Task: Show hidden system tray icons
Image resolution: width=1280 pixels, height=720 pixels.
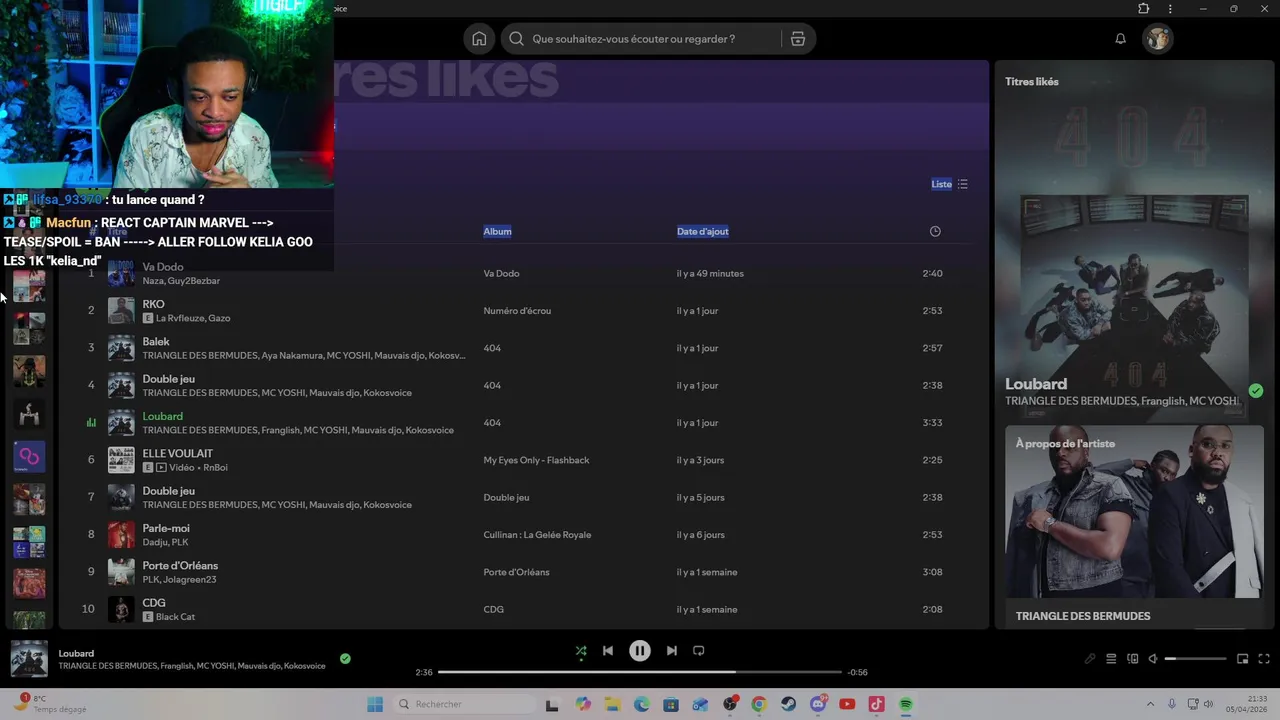Action: click(x=1150, y=704)
